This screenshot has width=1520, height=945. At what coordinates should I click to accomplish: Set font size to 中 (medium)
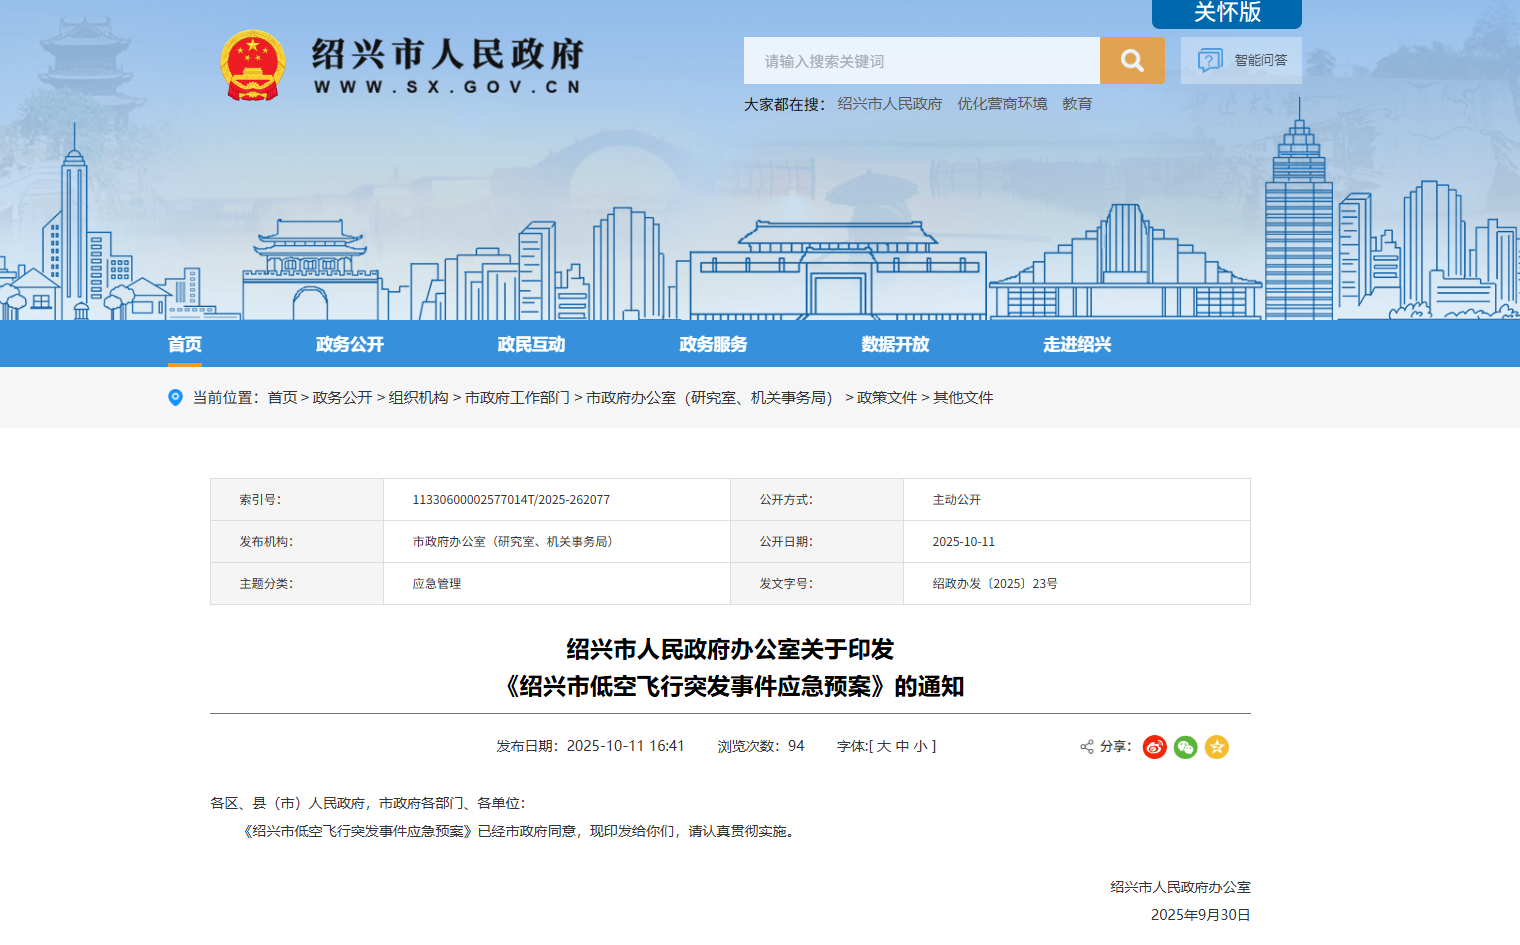tap(902, 746)
